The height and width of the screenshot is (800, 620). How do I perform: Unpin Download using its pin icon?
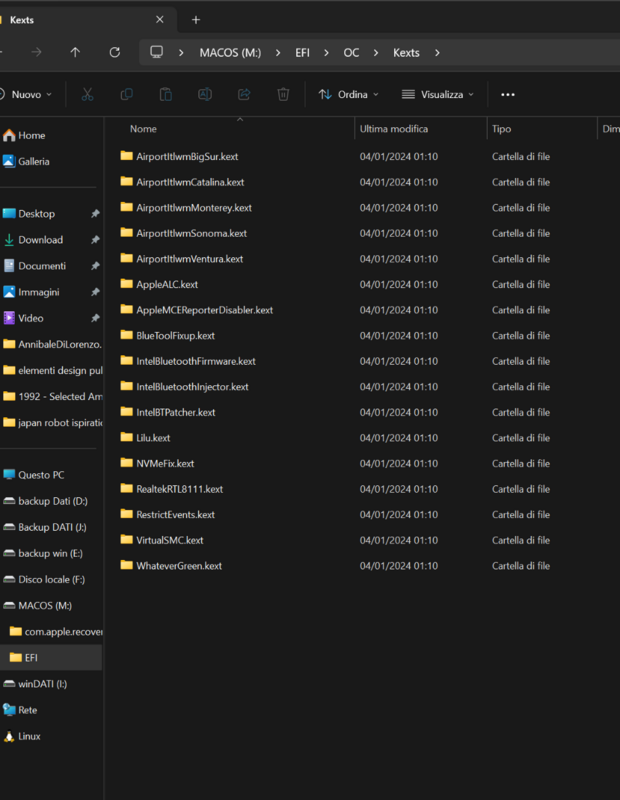tap(95, 240)
